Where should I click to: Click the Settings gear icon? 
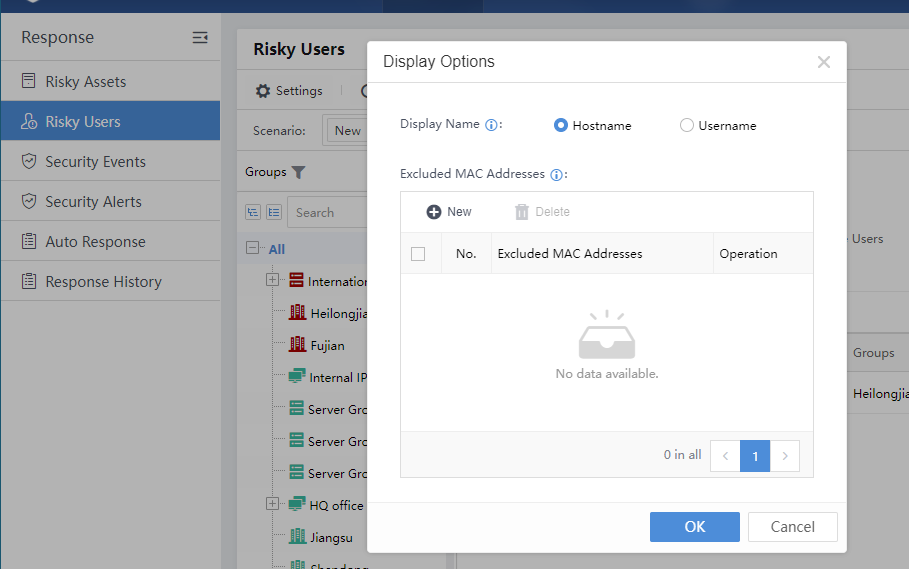pyautogui.click(x=263, y=91)
